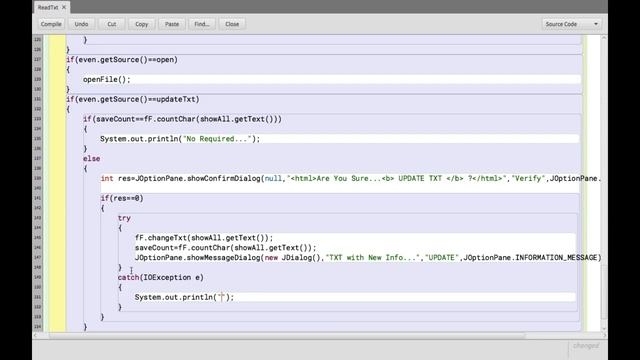
Task: Open the Source Code view dropdown
Action: (571, 24)
